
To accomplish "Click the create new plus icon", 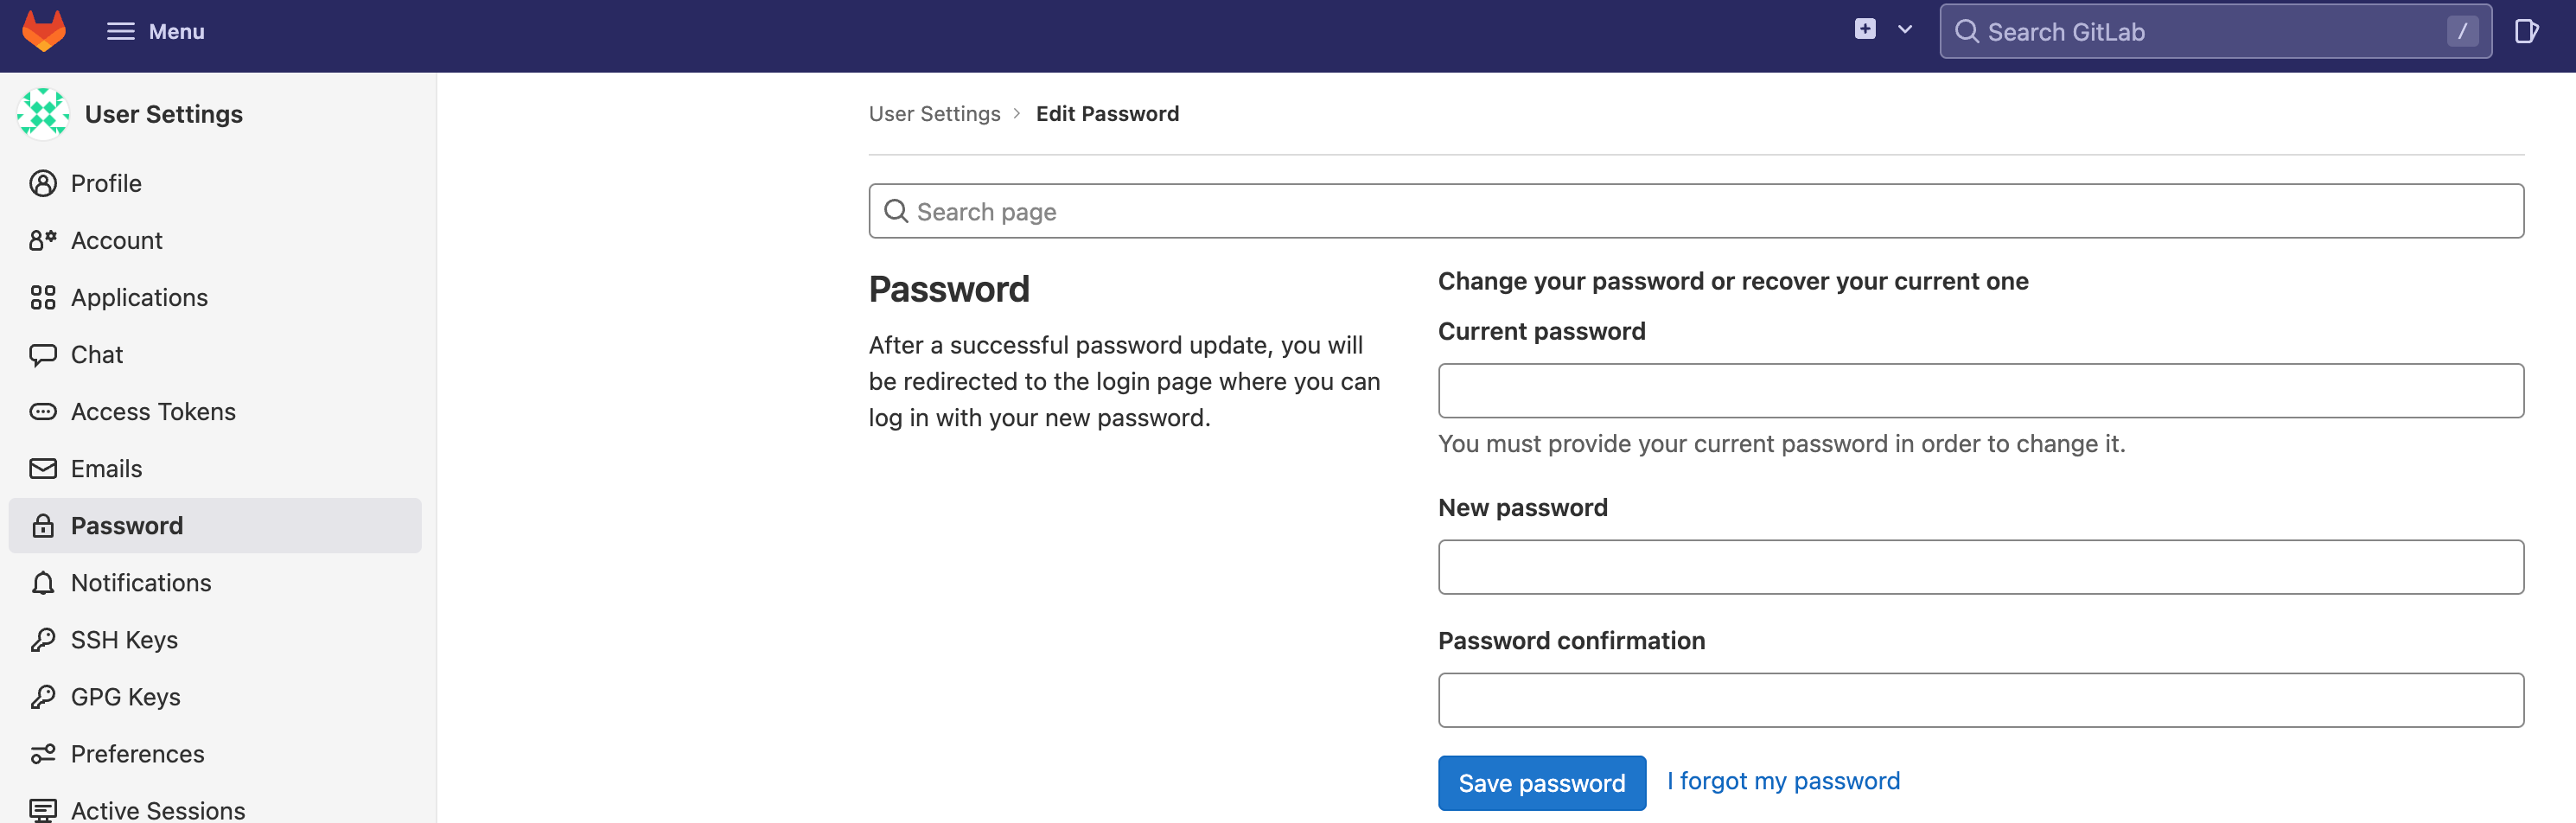I will [1865, 29].
